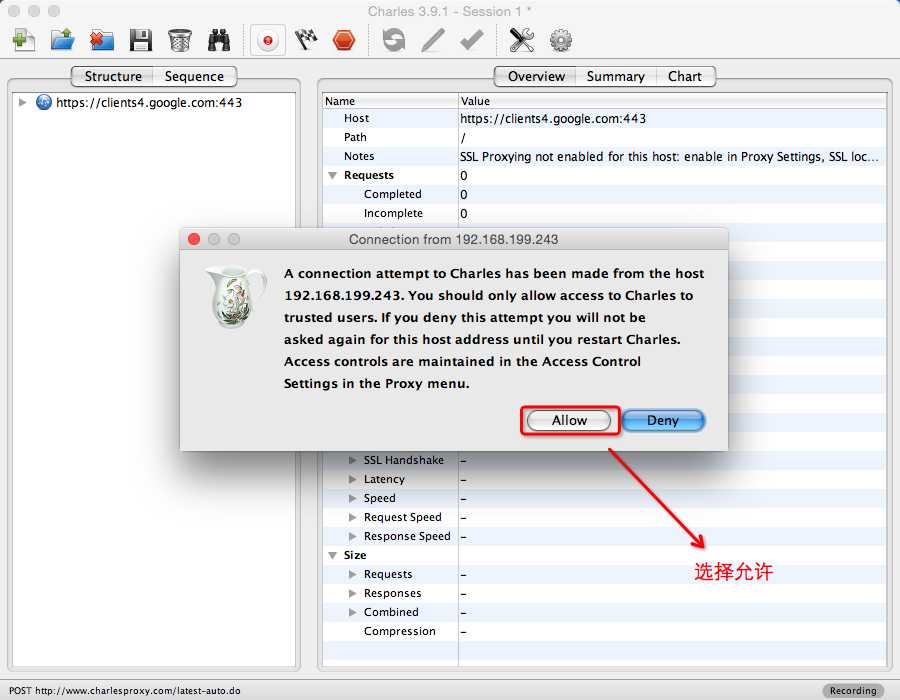Viewport: 900px width, 700px height.
Task: Expand the Requests row under Size
Action: click(x=352, y=574)
